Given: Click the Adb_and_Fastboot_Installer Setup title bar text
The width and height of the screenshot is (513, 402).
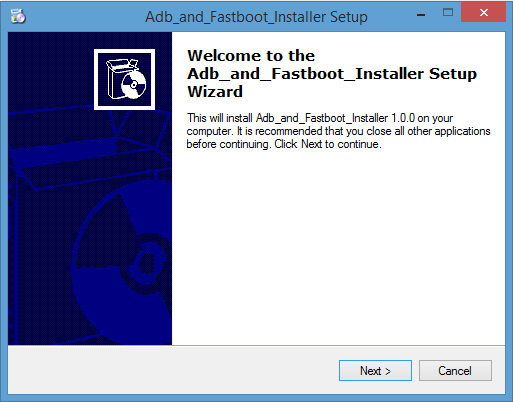Looking at the screenshot, I should tap(256, 17).
